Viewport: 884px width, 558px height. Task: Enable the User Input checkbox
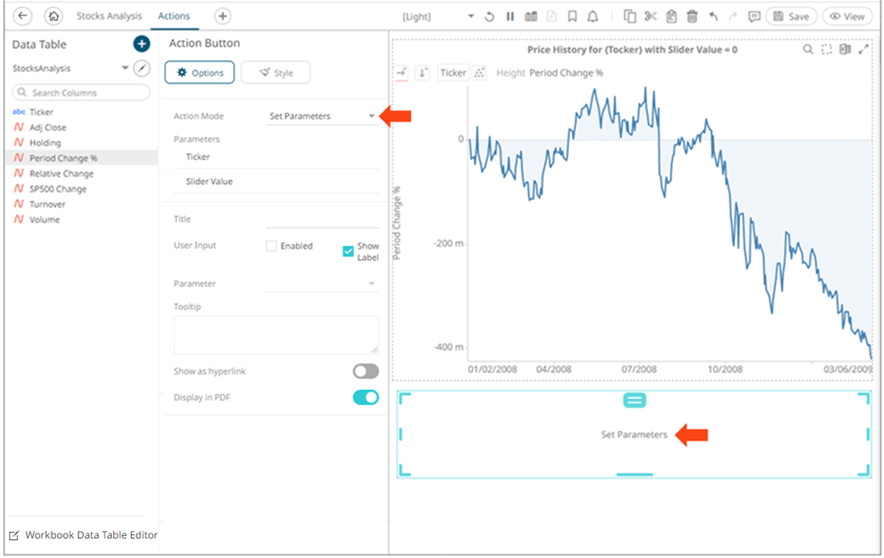tap(272, 246)
